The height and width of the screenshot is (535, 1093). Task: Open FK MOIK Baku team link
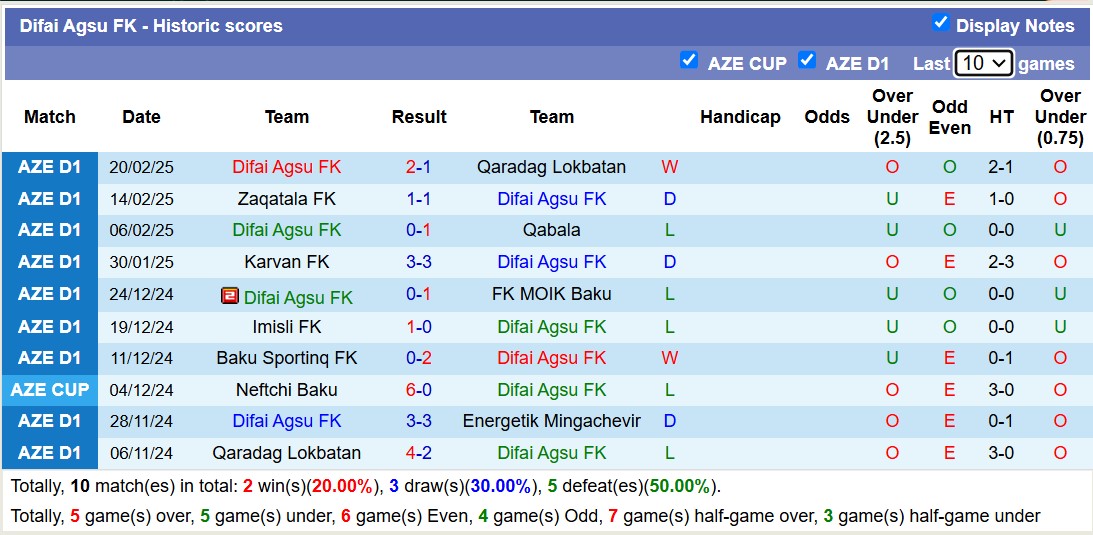(552, 294)
